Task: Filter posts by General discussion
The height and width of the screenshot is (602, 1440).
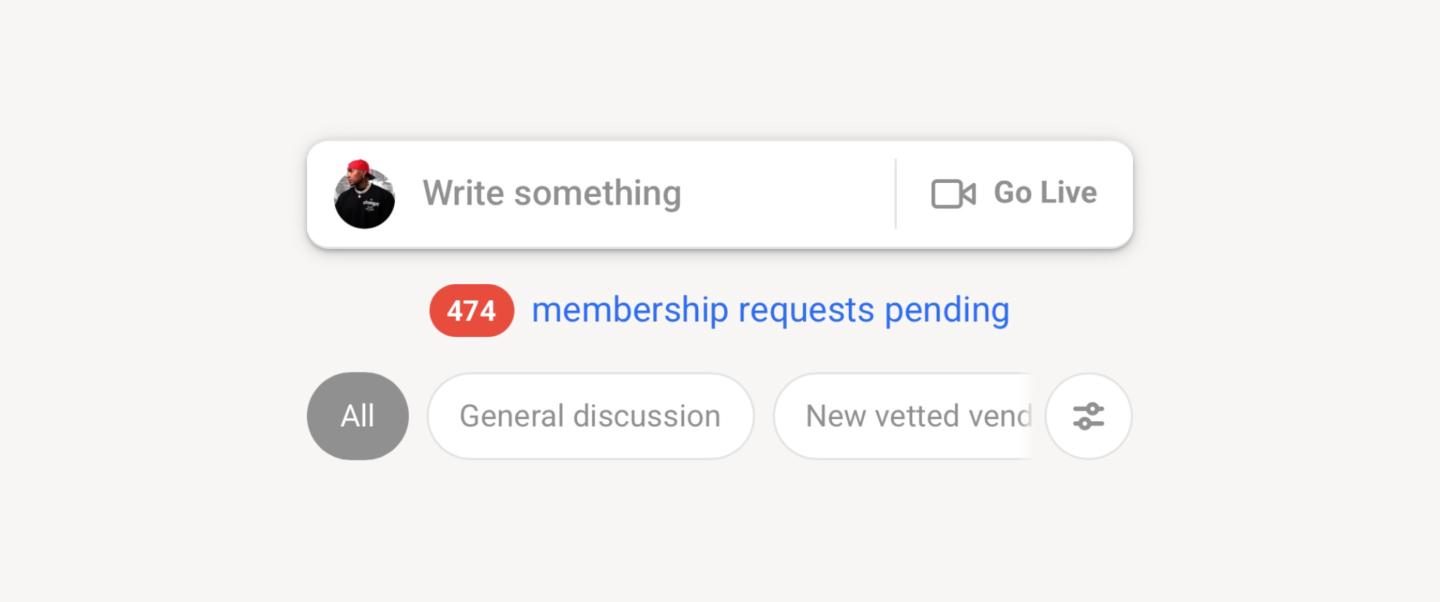Action: click(x=590, y=416)
